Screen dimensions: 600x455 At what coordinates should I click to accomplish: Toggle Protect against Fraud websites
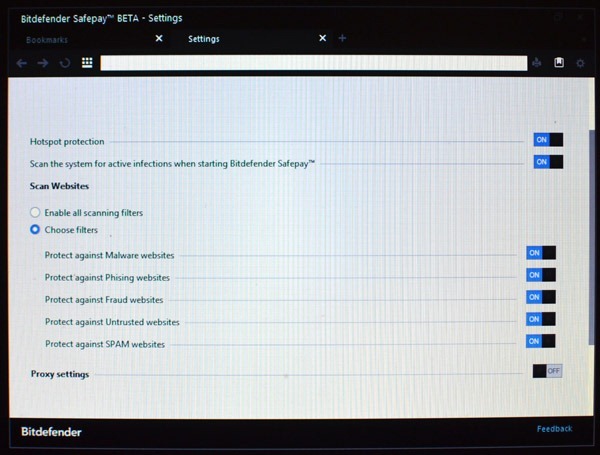coord(541,297)
